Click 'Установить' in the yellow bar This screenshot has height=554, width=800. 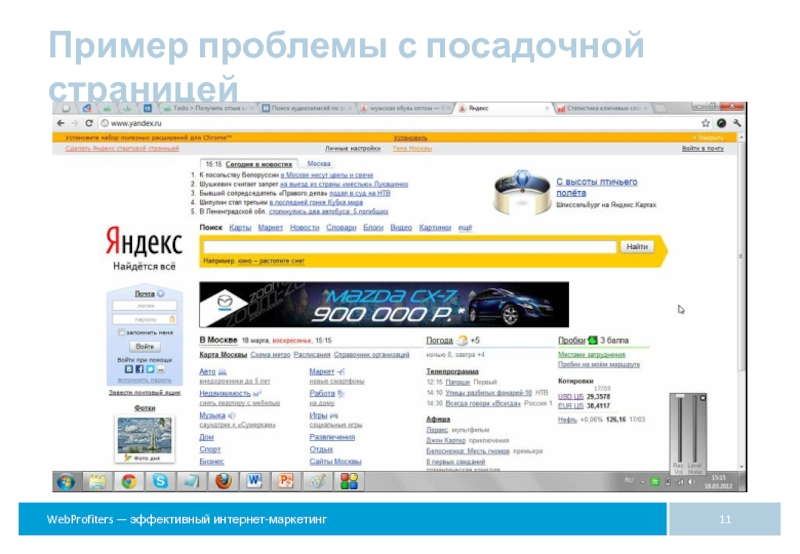[x=410, y=138]
